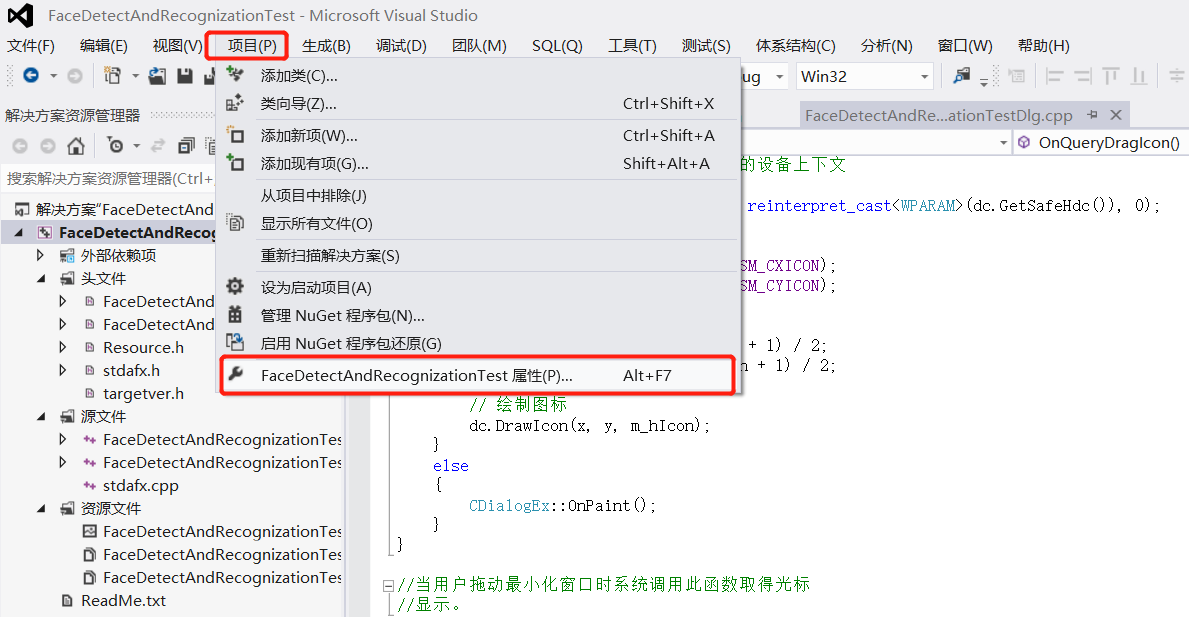1189x617 pixels.
Task: Click the OnQueryDragIcon method icon in navigation bar
Action: coord(1025,141)
